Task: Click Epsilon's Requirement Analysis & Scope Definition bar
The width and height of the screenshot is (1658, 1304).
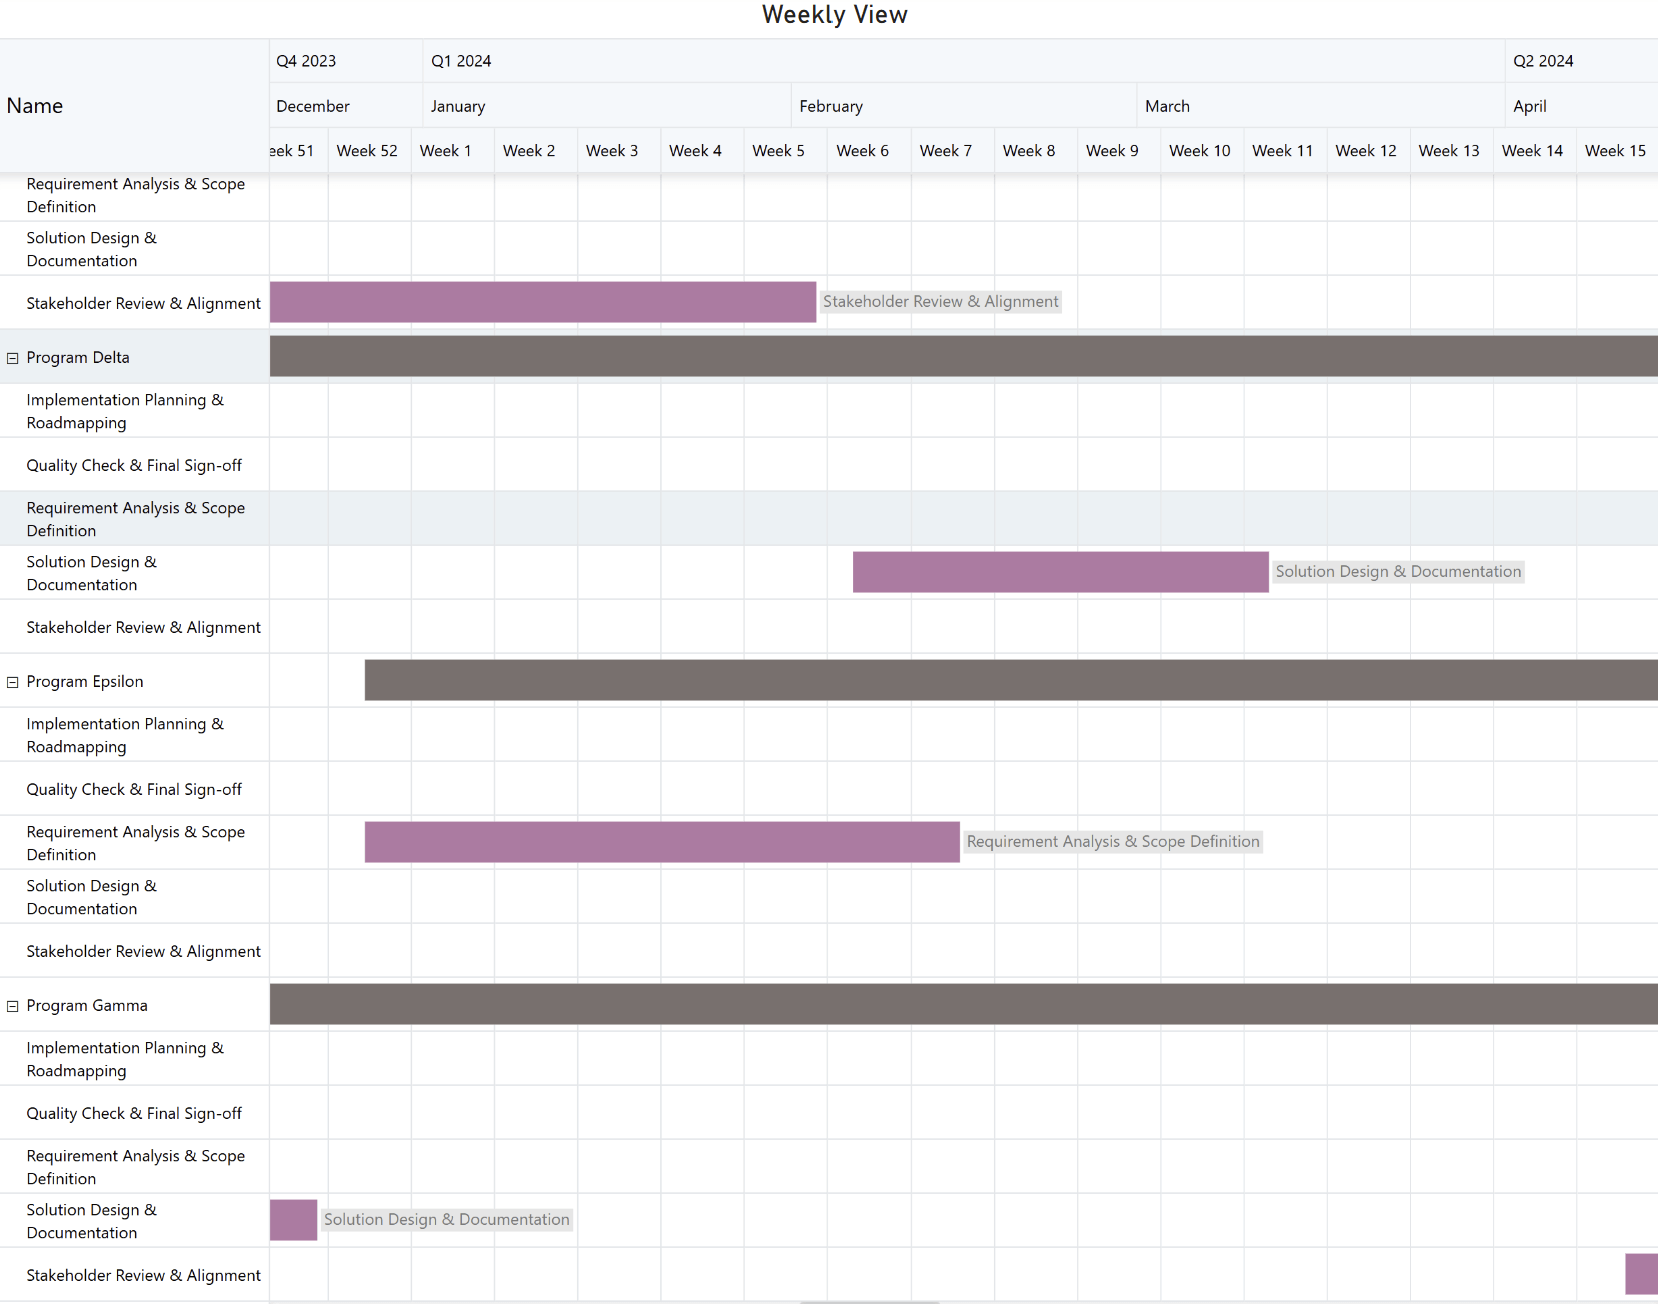Action: pos(662,842)
